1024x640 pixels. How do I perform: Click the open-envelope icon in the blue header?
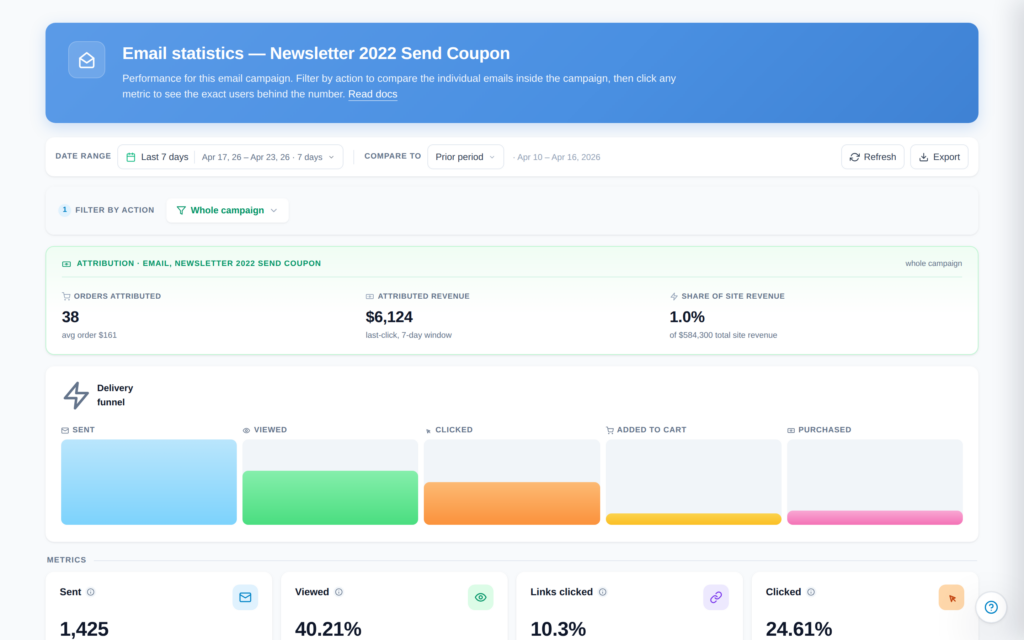point(87,60)
